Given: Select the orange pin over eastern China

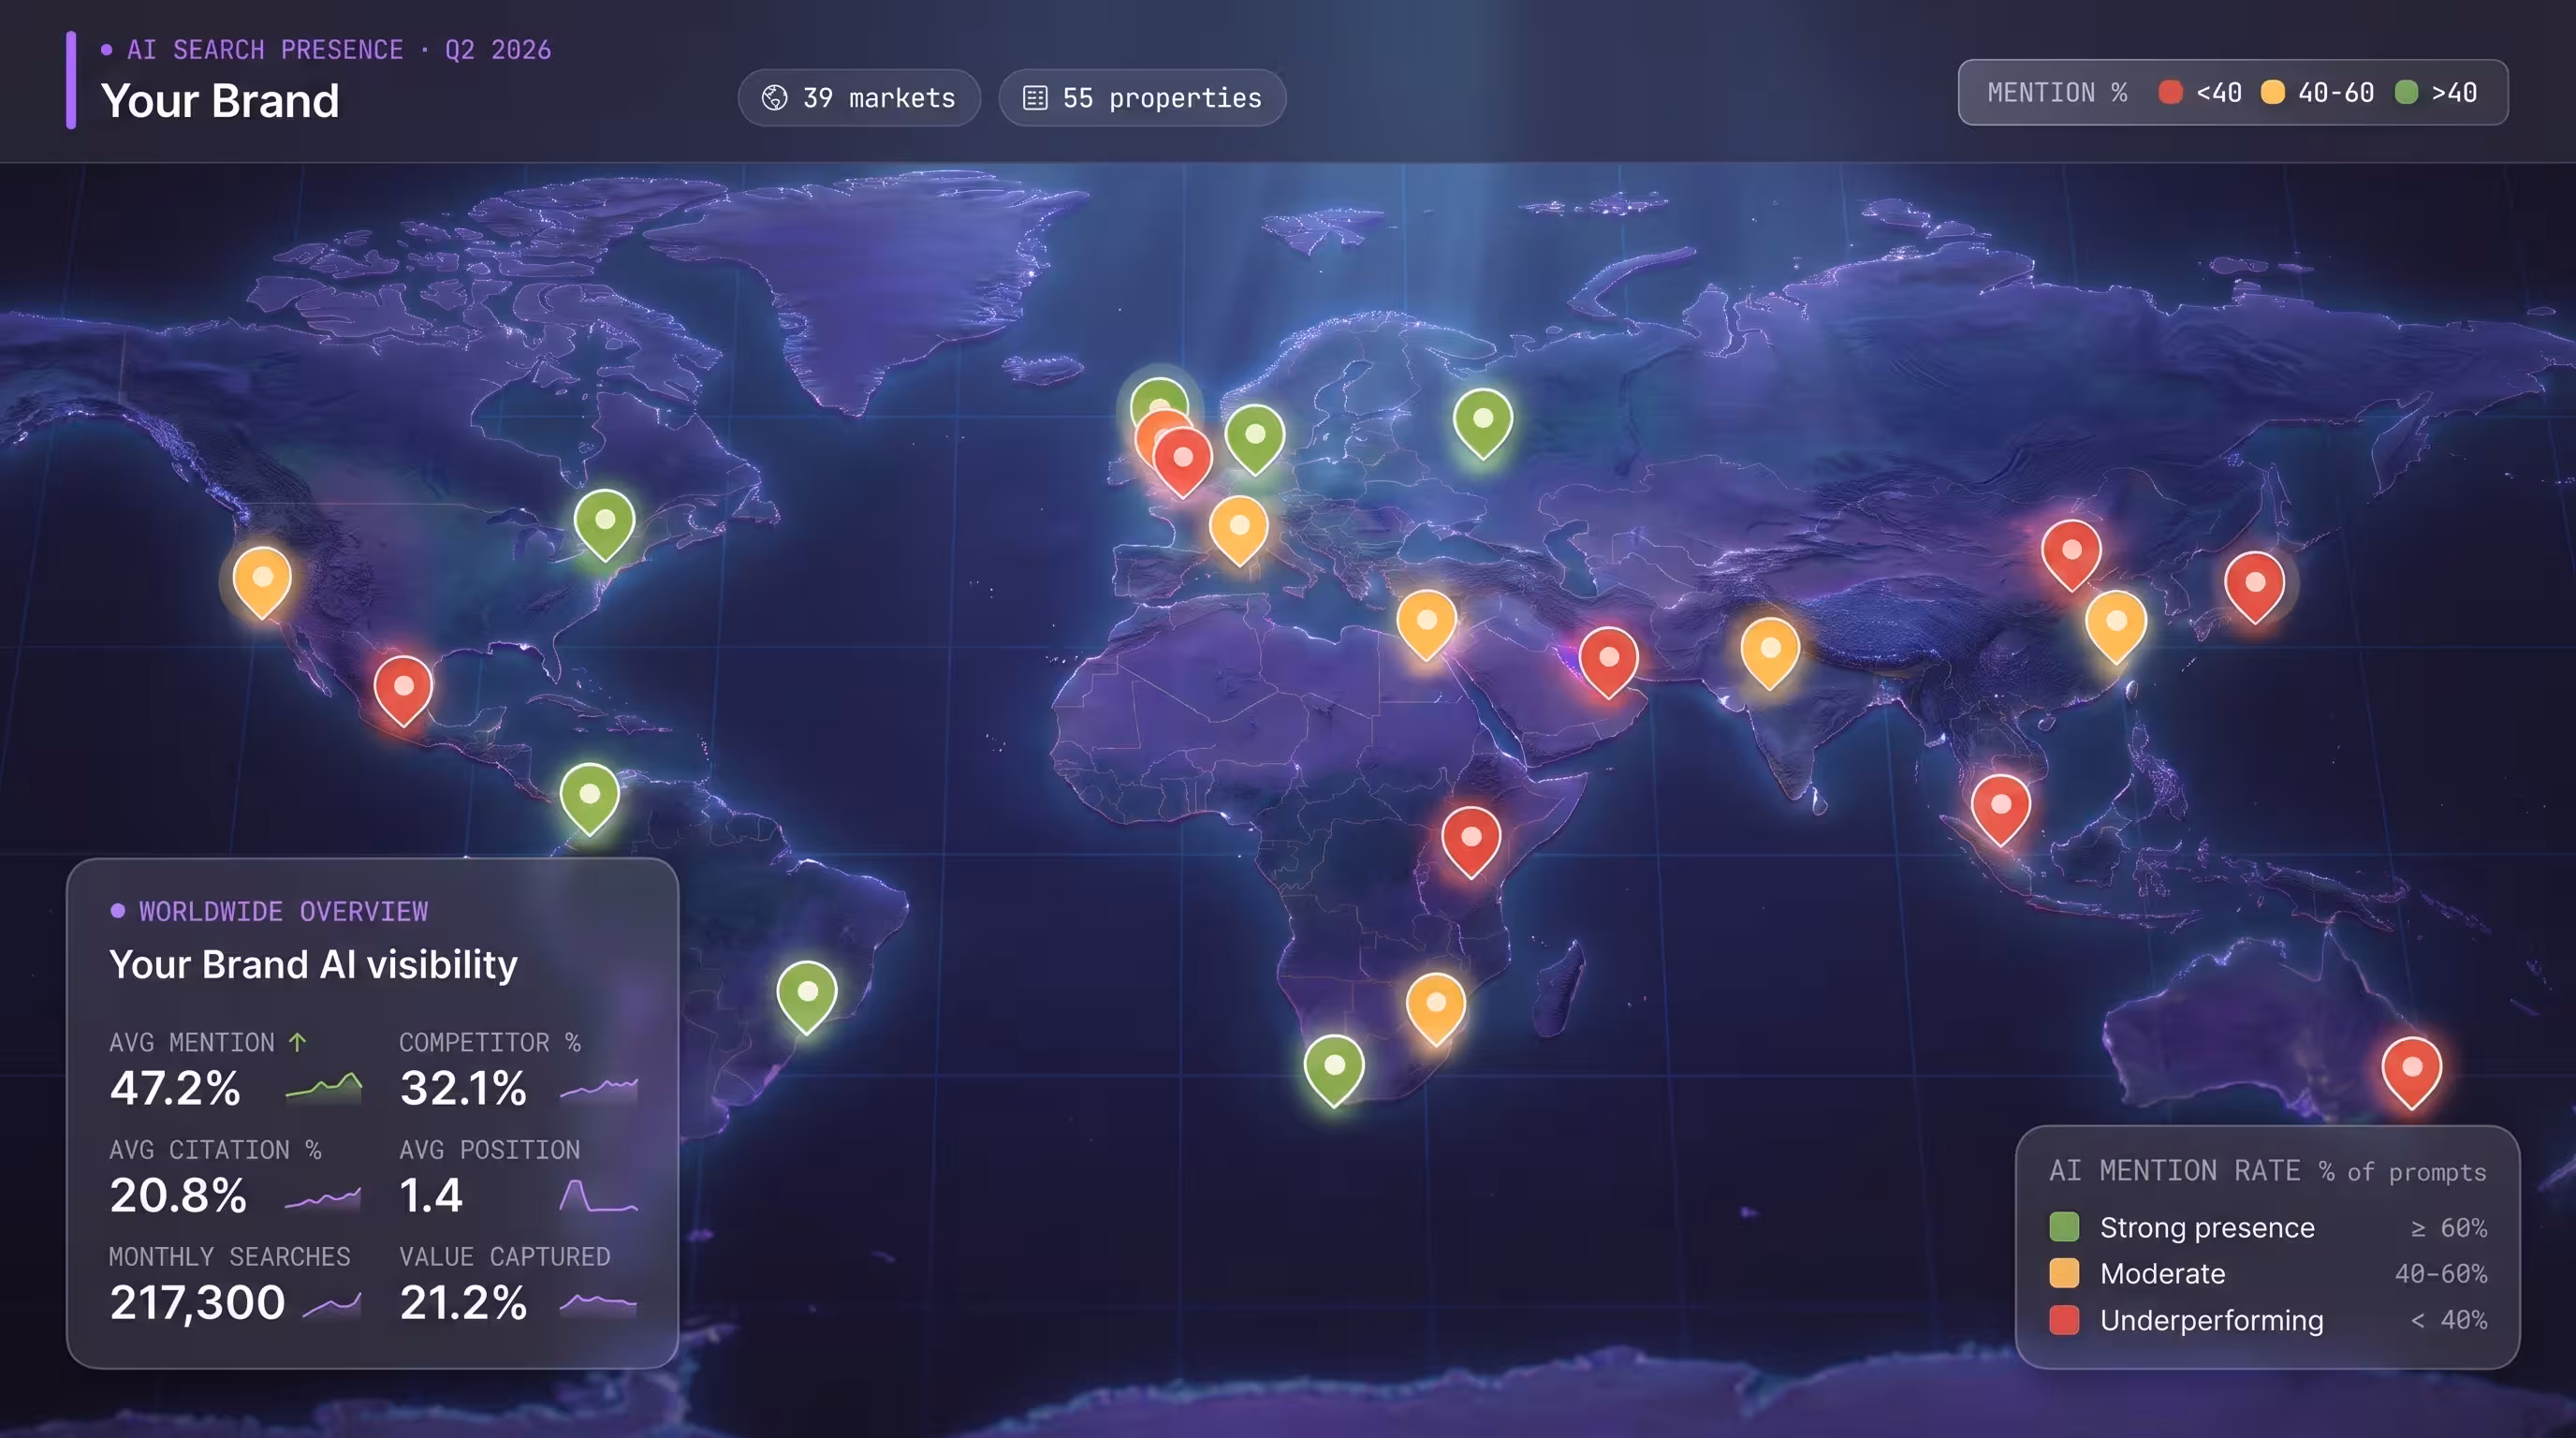Looking at the screenshot, I should (x=2116, y=626).
